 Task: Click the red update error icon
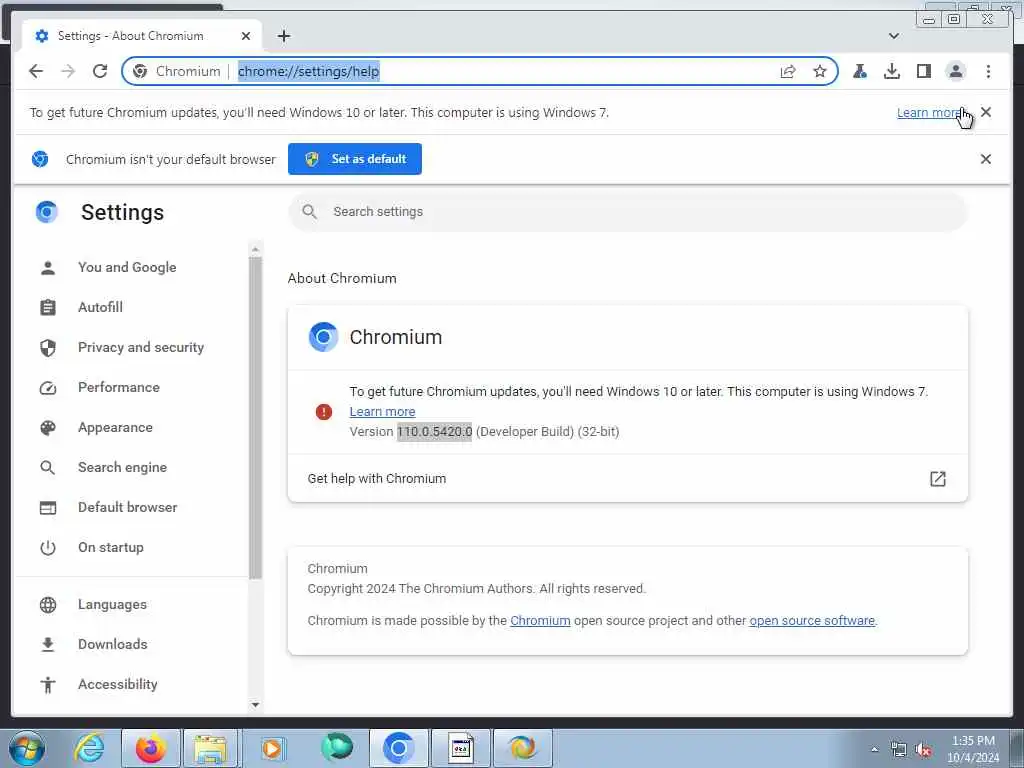pos(323,412)
